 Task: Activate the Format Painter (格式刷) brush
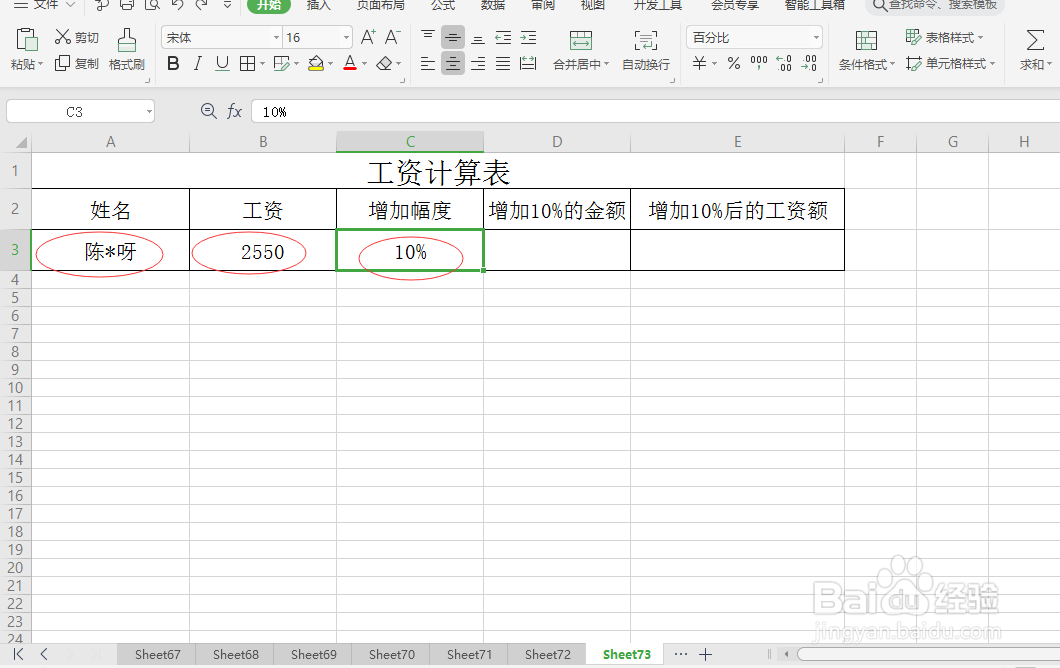tap(126, 40)
